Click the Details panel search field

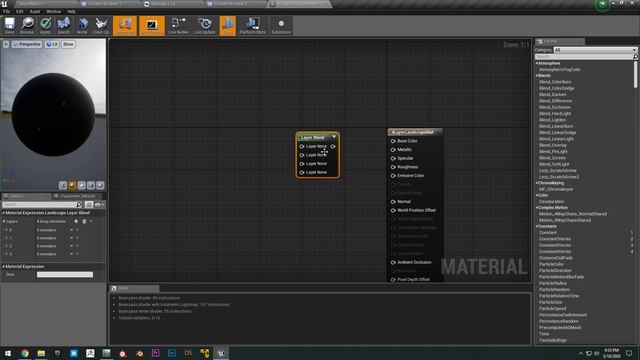[42, 204]
